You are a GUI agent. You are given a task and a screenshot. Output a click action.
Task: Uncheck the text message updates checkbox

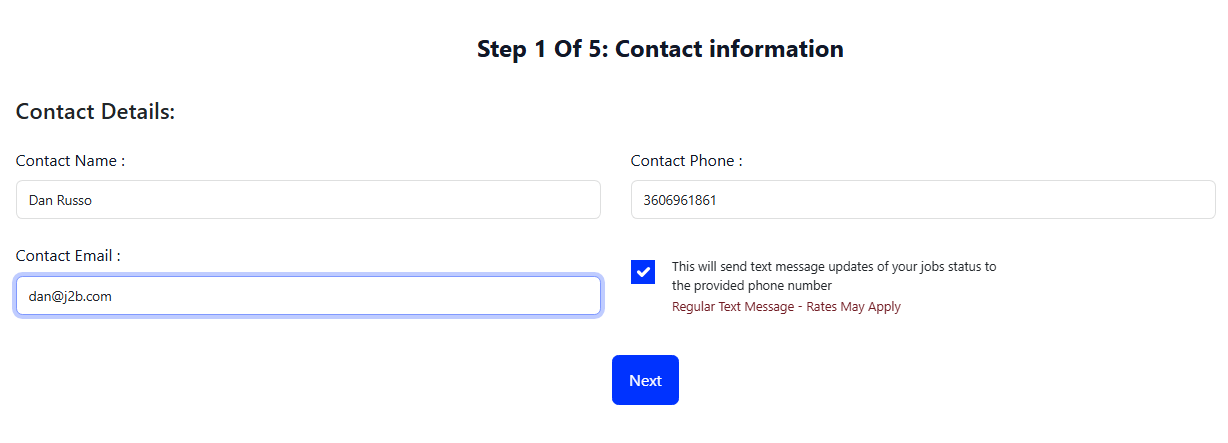point(643,272)
